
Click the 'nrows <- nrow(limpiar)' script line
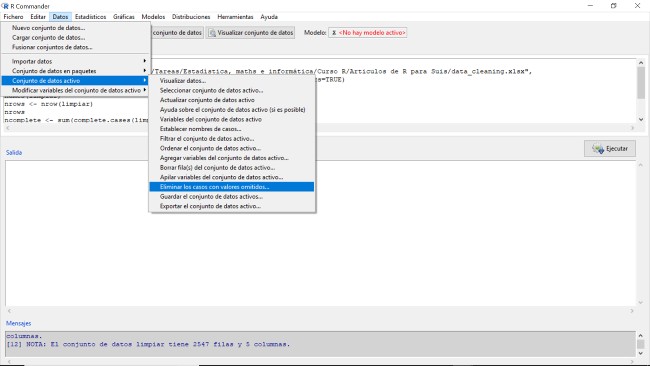[x=49, y=104]
